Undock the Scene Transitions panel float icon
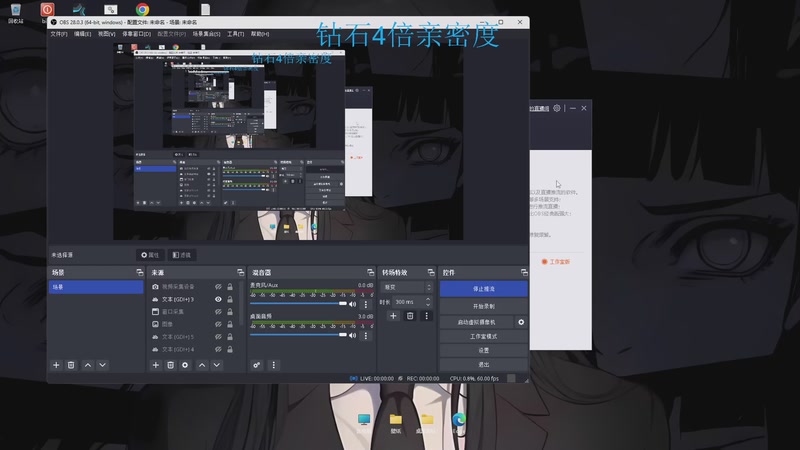 pos(431,272)
